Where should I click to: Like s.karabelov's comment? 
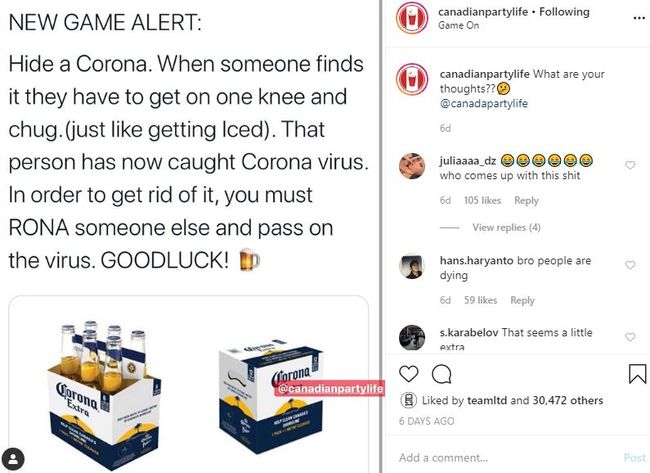coord(630,337)
